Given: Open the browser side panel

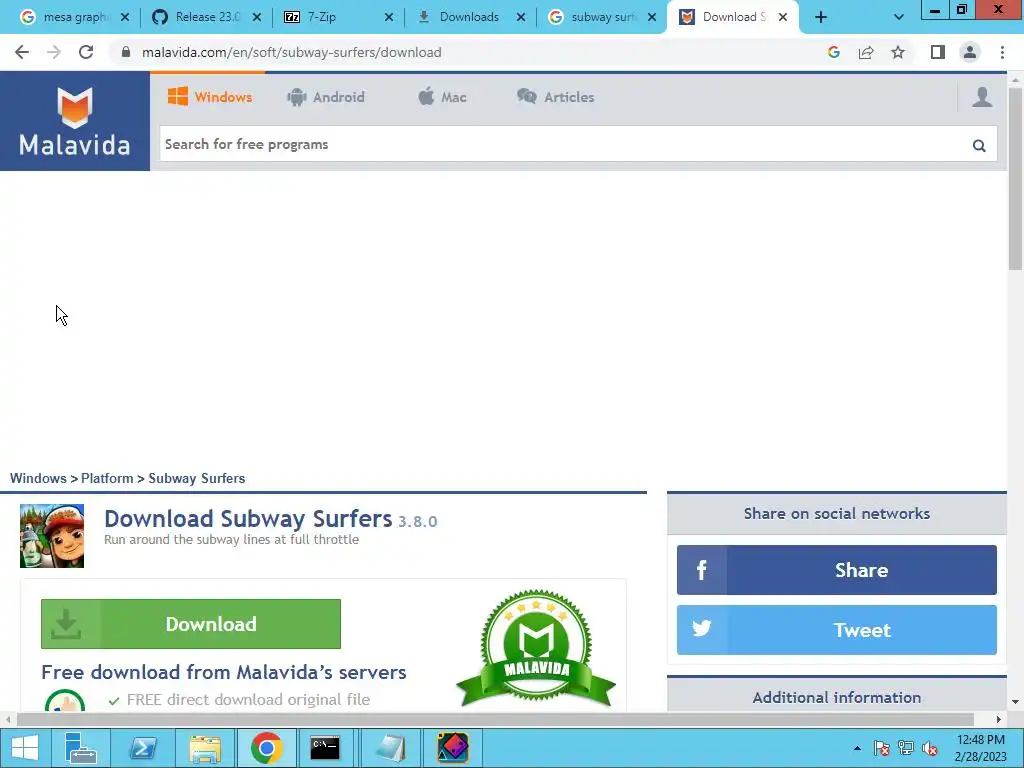Looking at the screenshot, I should pyautogui.click(x=938, y=52).
